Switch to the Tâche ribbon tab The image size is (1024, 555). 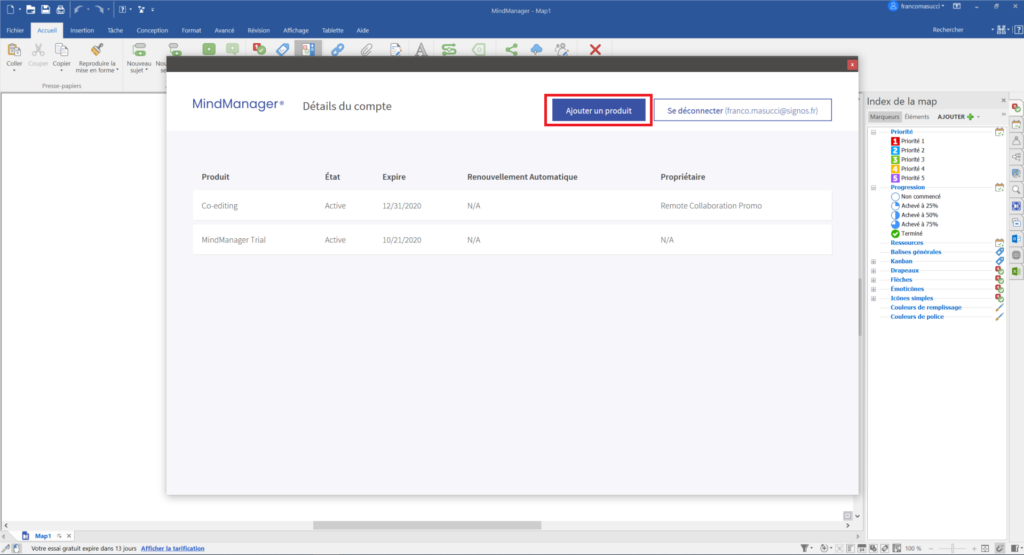coord(115,30)
